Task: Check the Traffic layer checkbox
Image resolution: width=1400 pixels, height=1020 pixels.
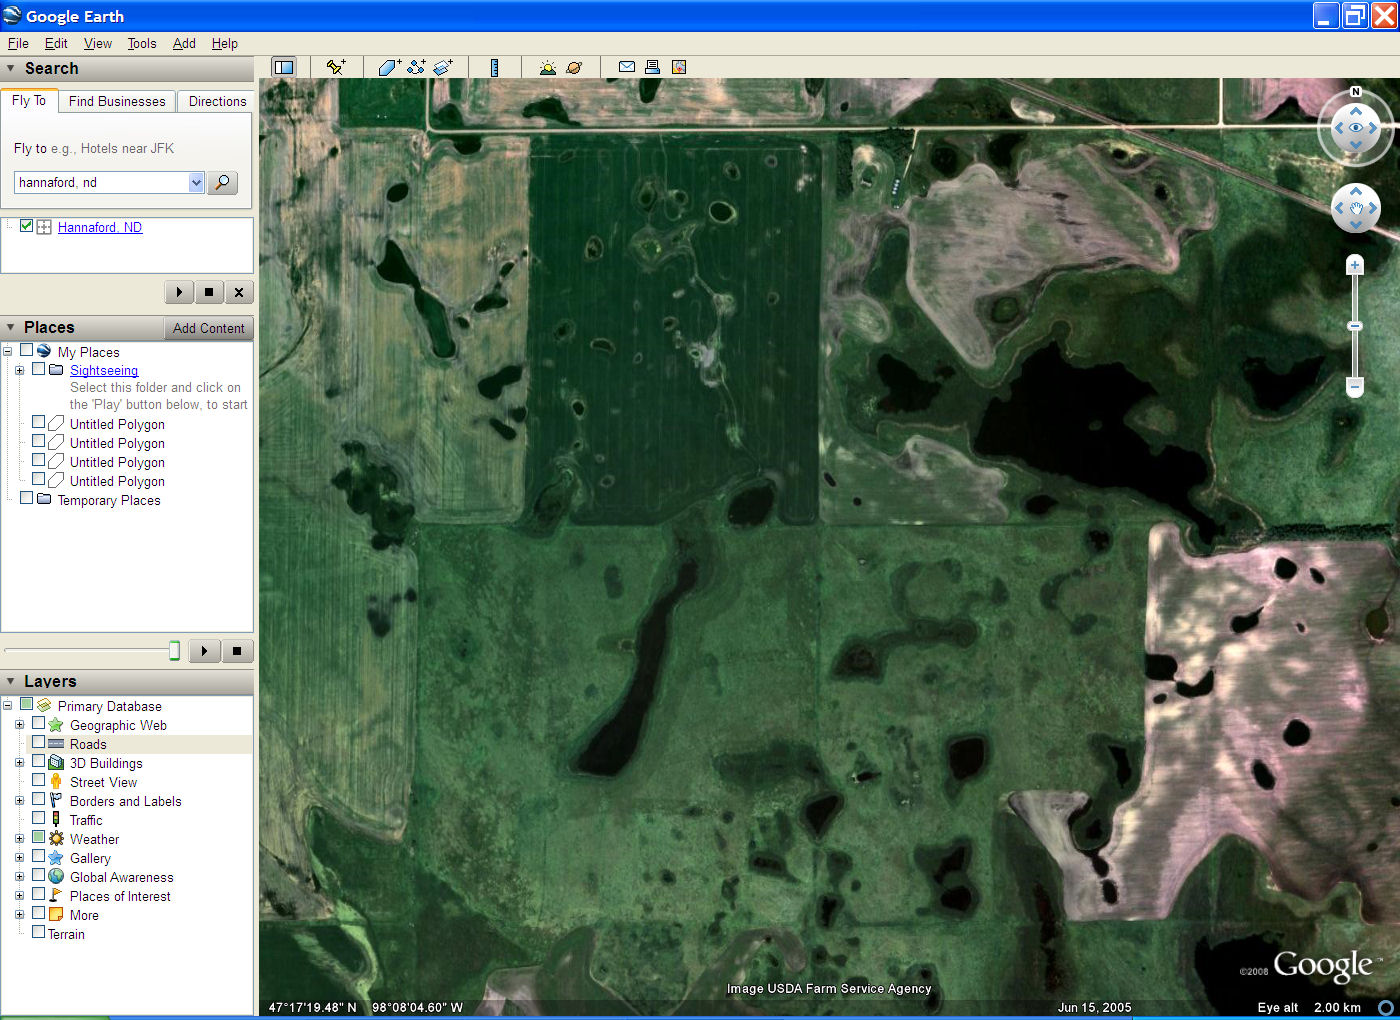Action: 38,819
